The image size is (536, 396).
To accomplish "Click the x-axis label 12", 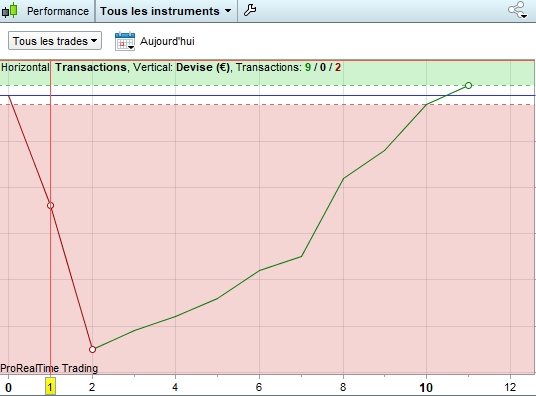I will [510, 387].
